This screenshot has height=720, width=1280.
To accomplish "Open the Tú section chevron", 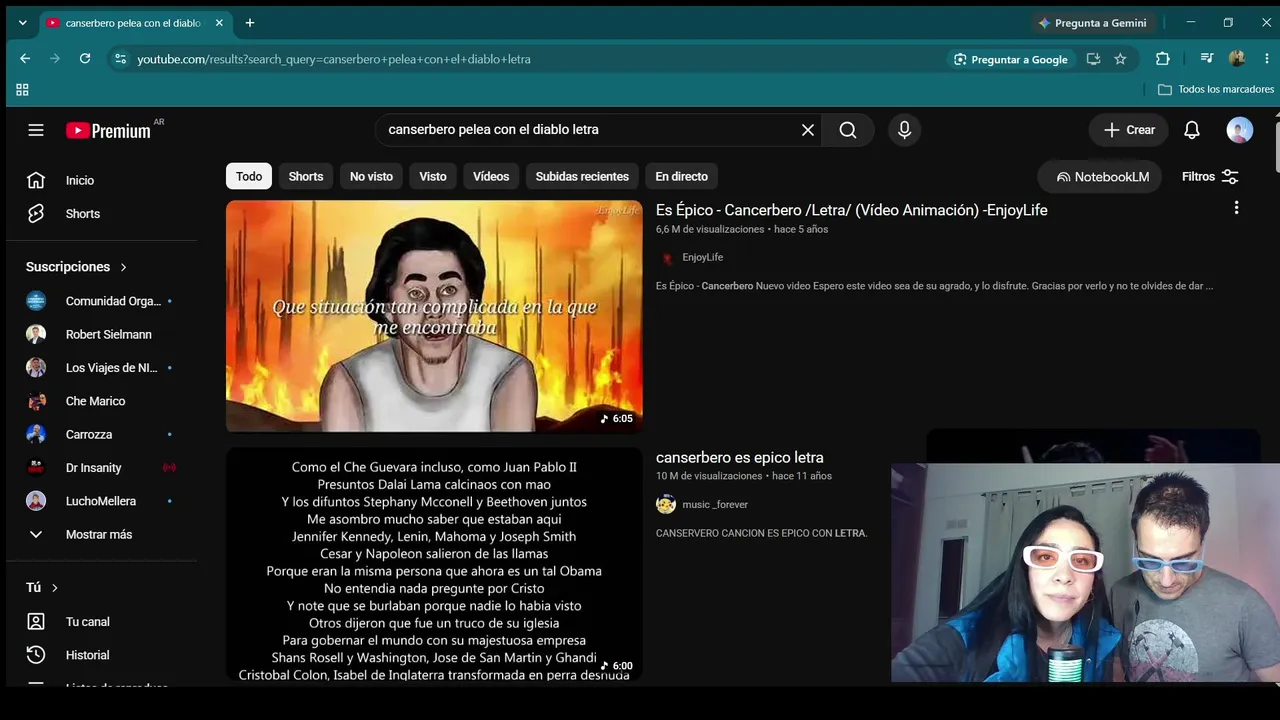I will click(x=55, y=588).
